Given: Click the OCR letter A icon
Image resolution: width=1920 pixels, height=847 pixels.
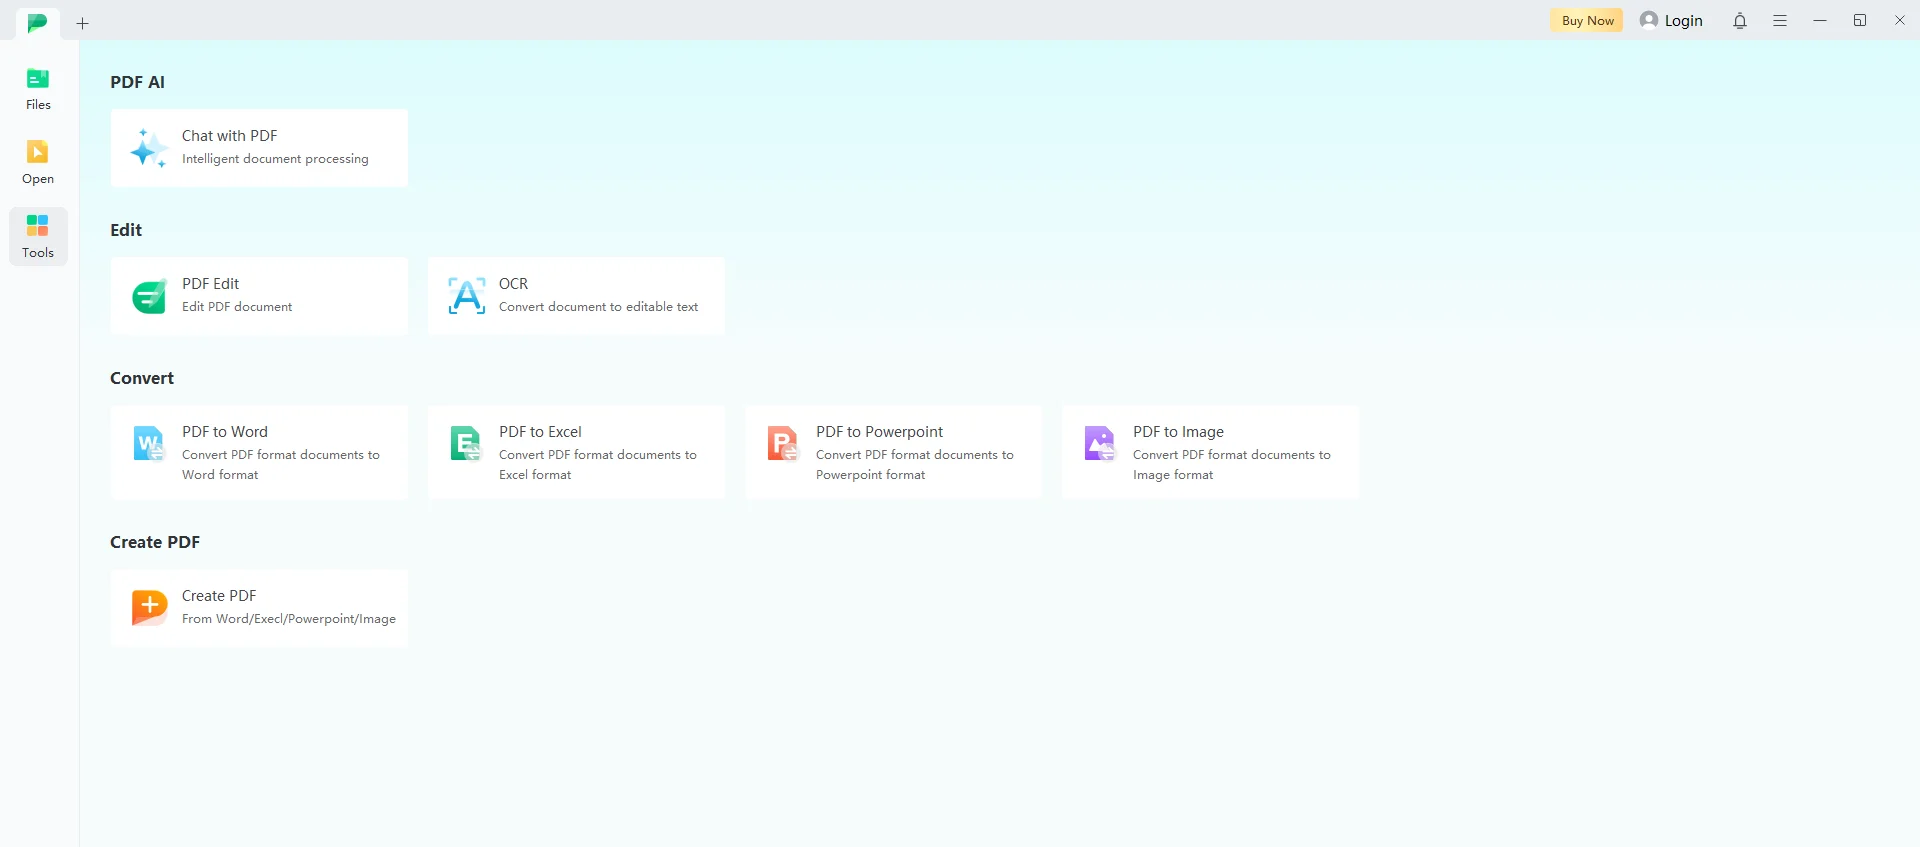Looking at the screenshot, I should [x=467, y=296].
